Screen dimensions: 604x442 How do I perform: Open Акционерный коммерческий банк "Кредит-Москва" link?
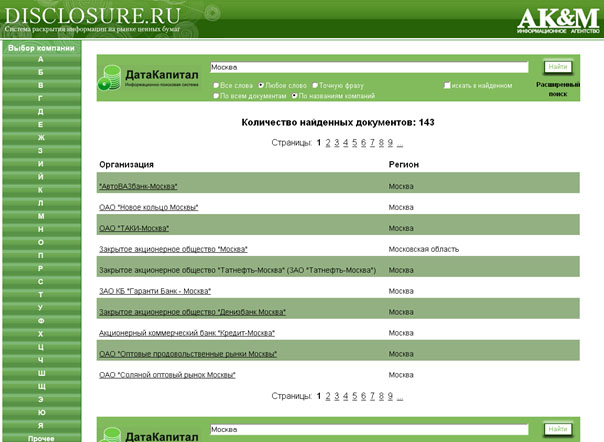tap(187, 333)
